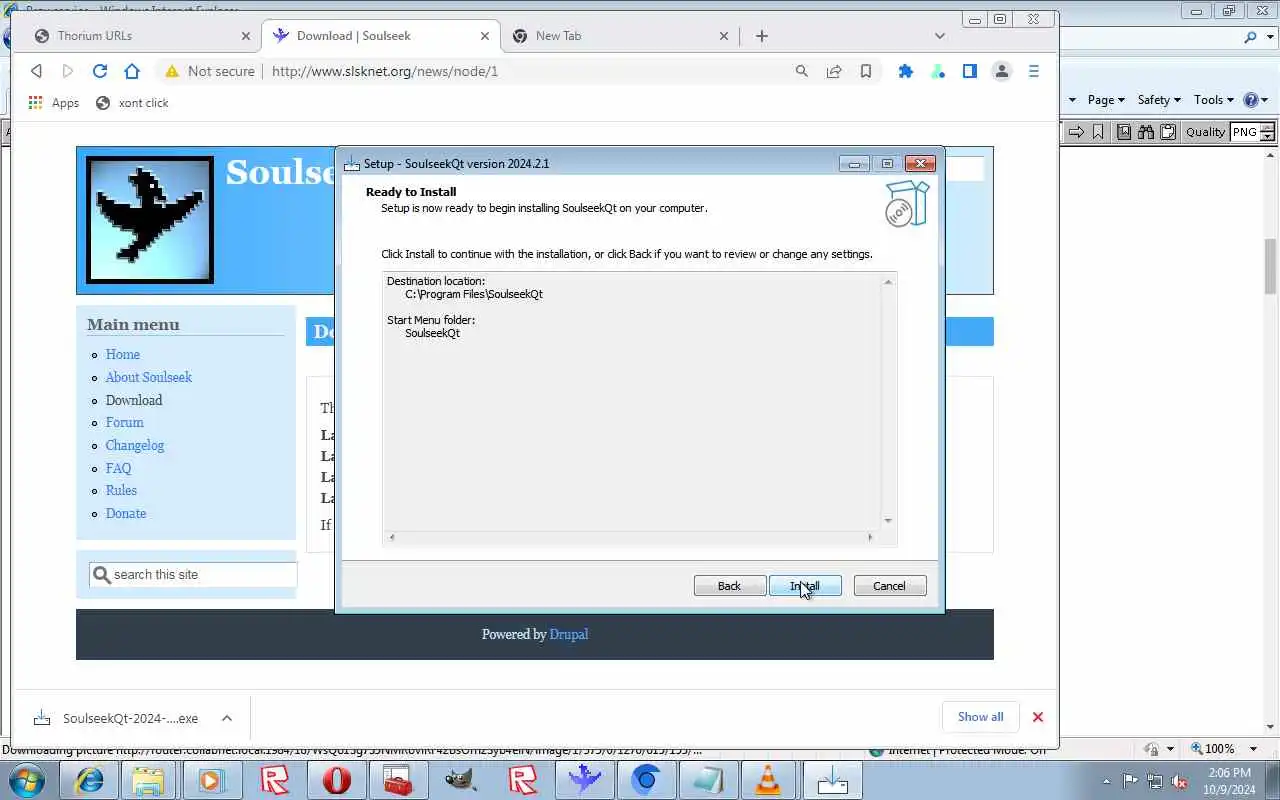Click the search this site field
The image size is (1280, 800).
[x=194, y=575]
